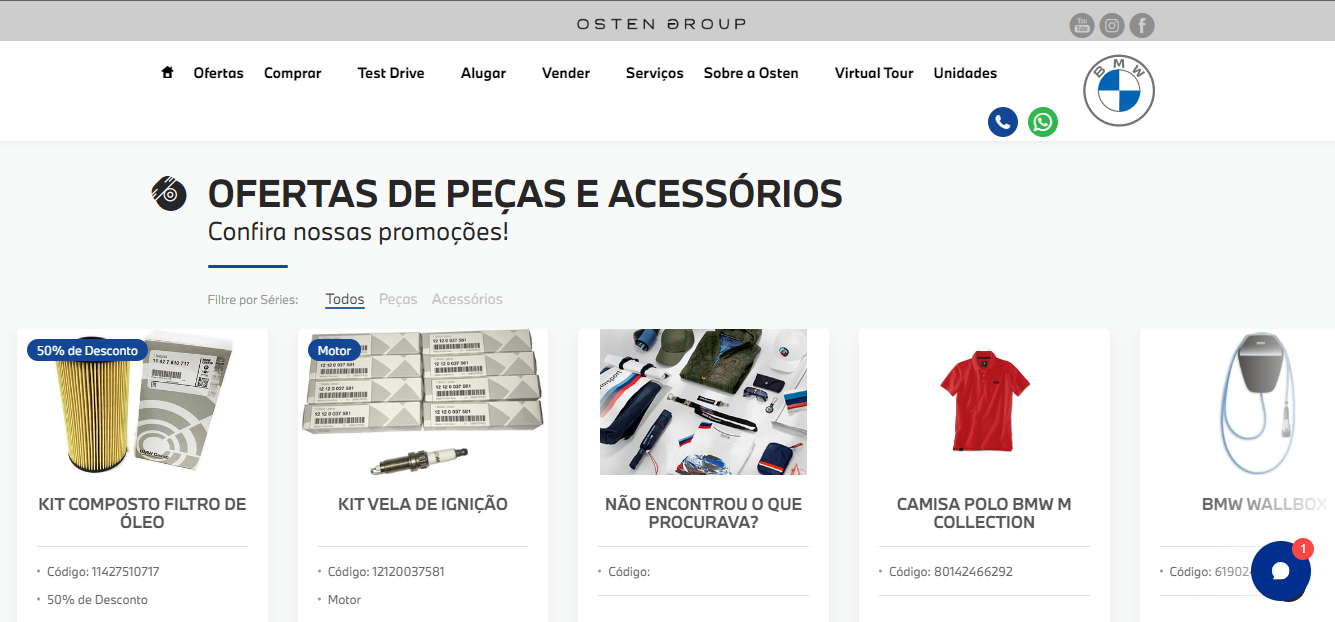Open the chat bubble widget
Image resolution: width=1335 pixels, height=622 pixels.
coord(1281,571)
